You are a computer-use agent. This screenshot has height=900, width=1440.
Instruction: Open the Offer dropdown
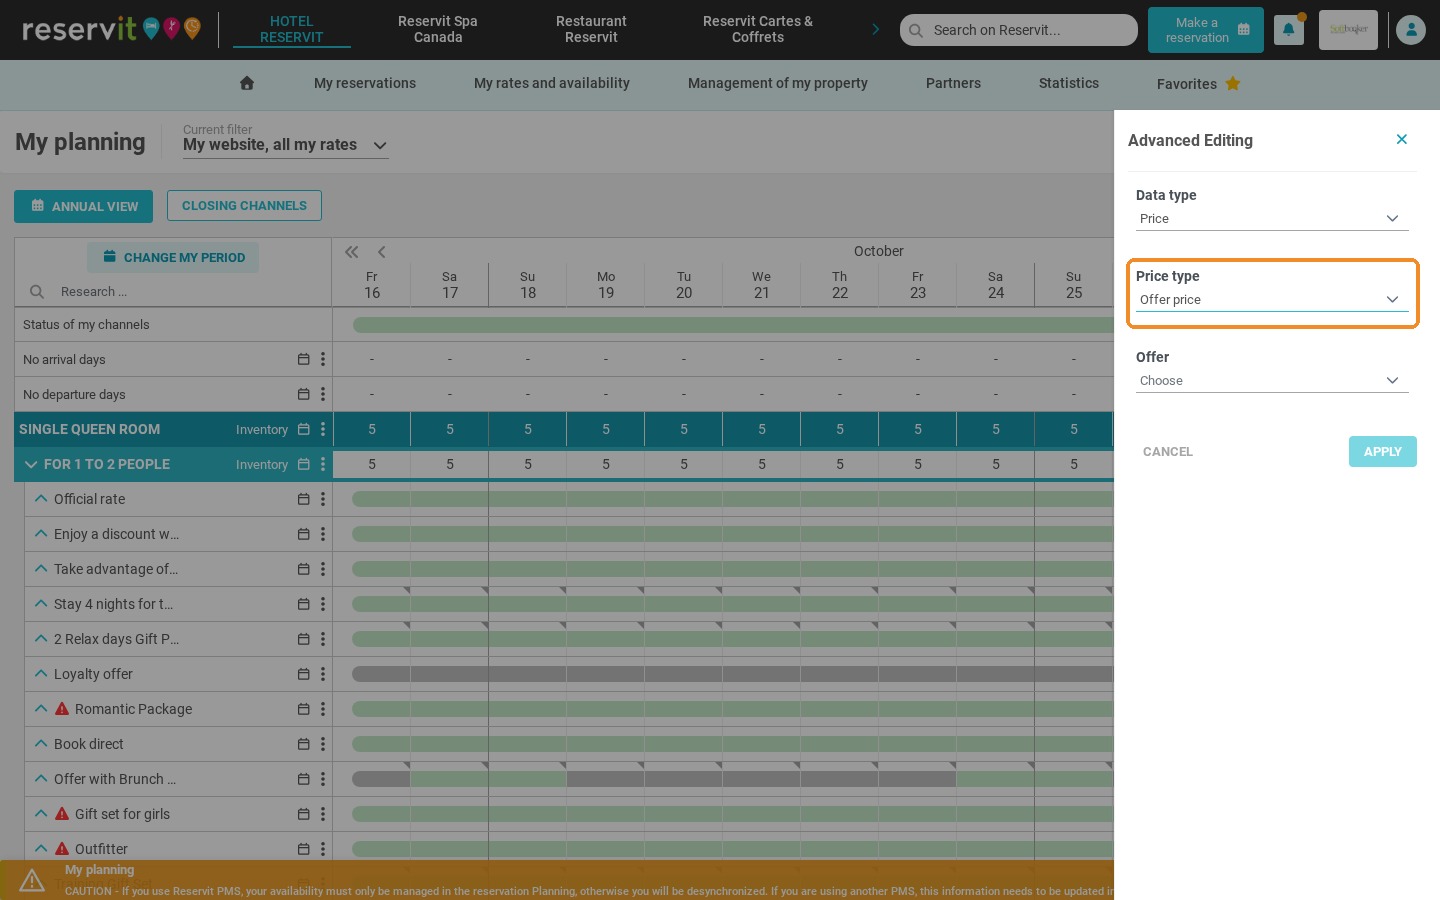(x=1272, y=381)
